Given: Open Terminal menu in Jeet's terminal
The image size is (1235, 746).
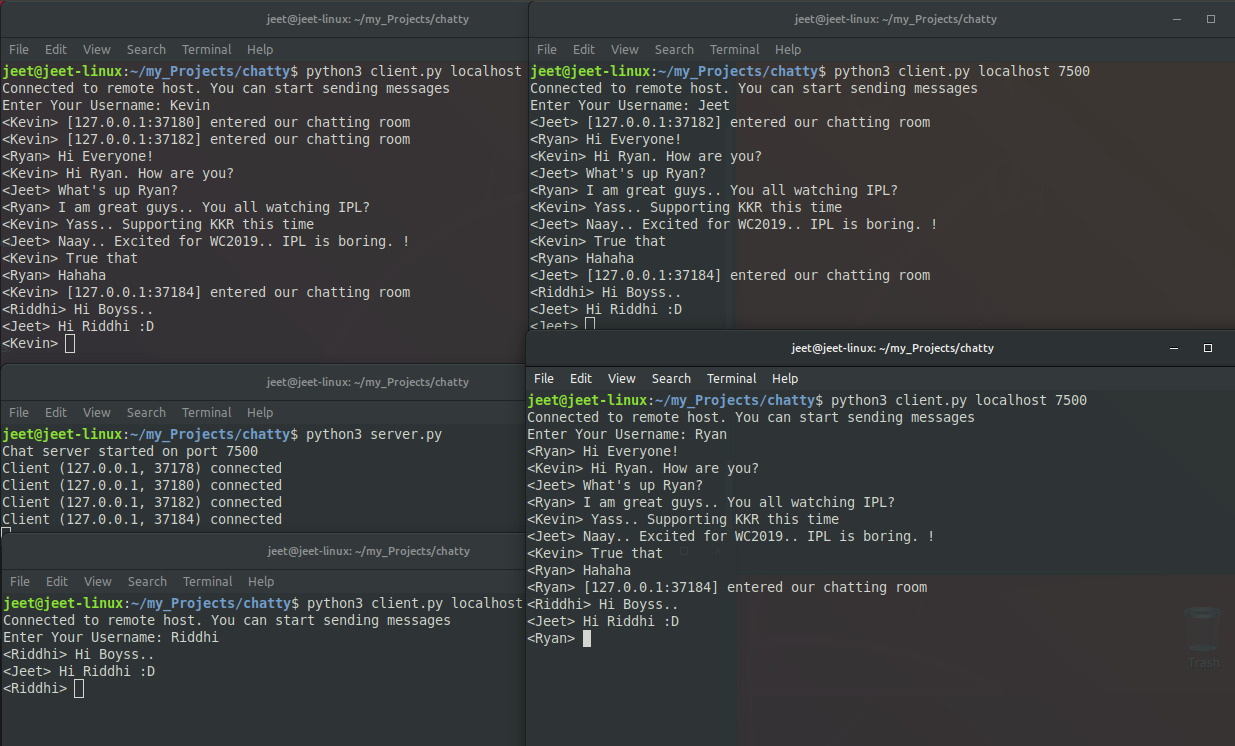Looking at the screenshot, I should (x=735, y=49).
